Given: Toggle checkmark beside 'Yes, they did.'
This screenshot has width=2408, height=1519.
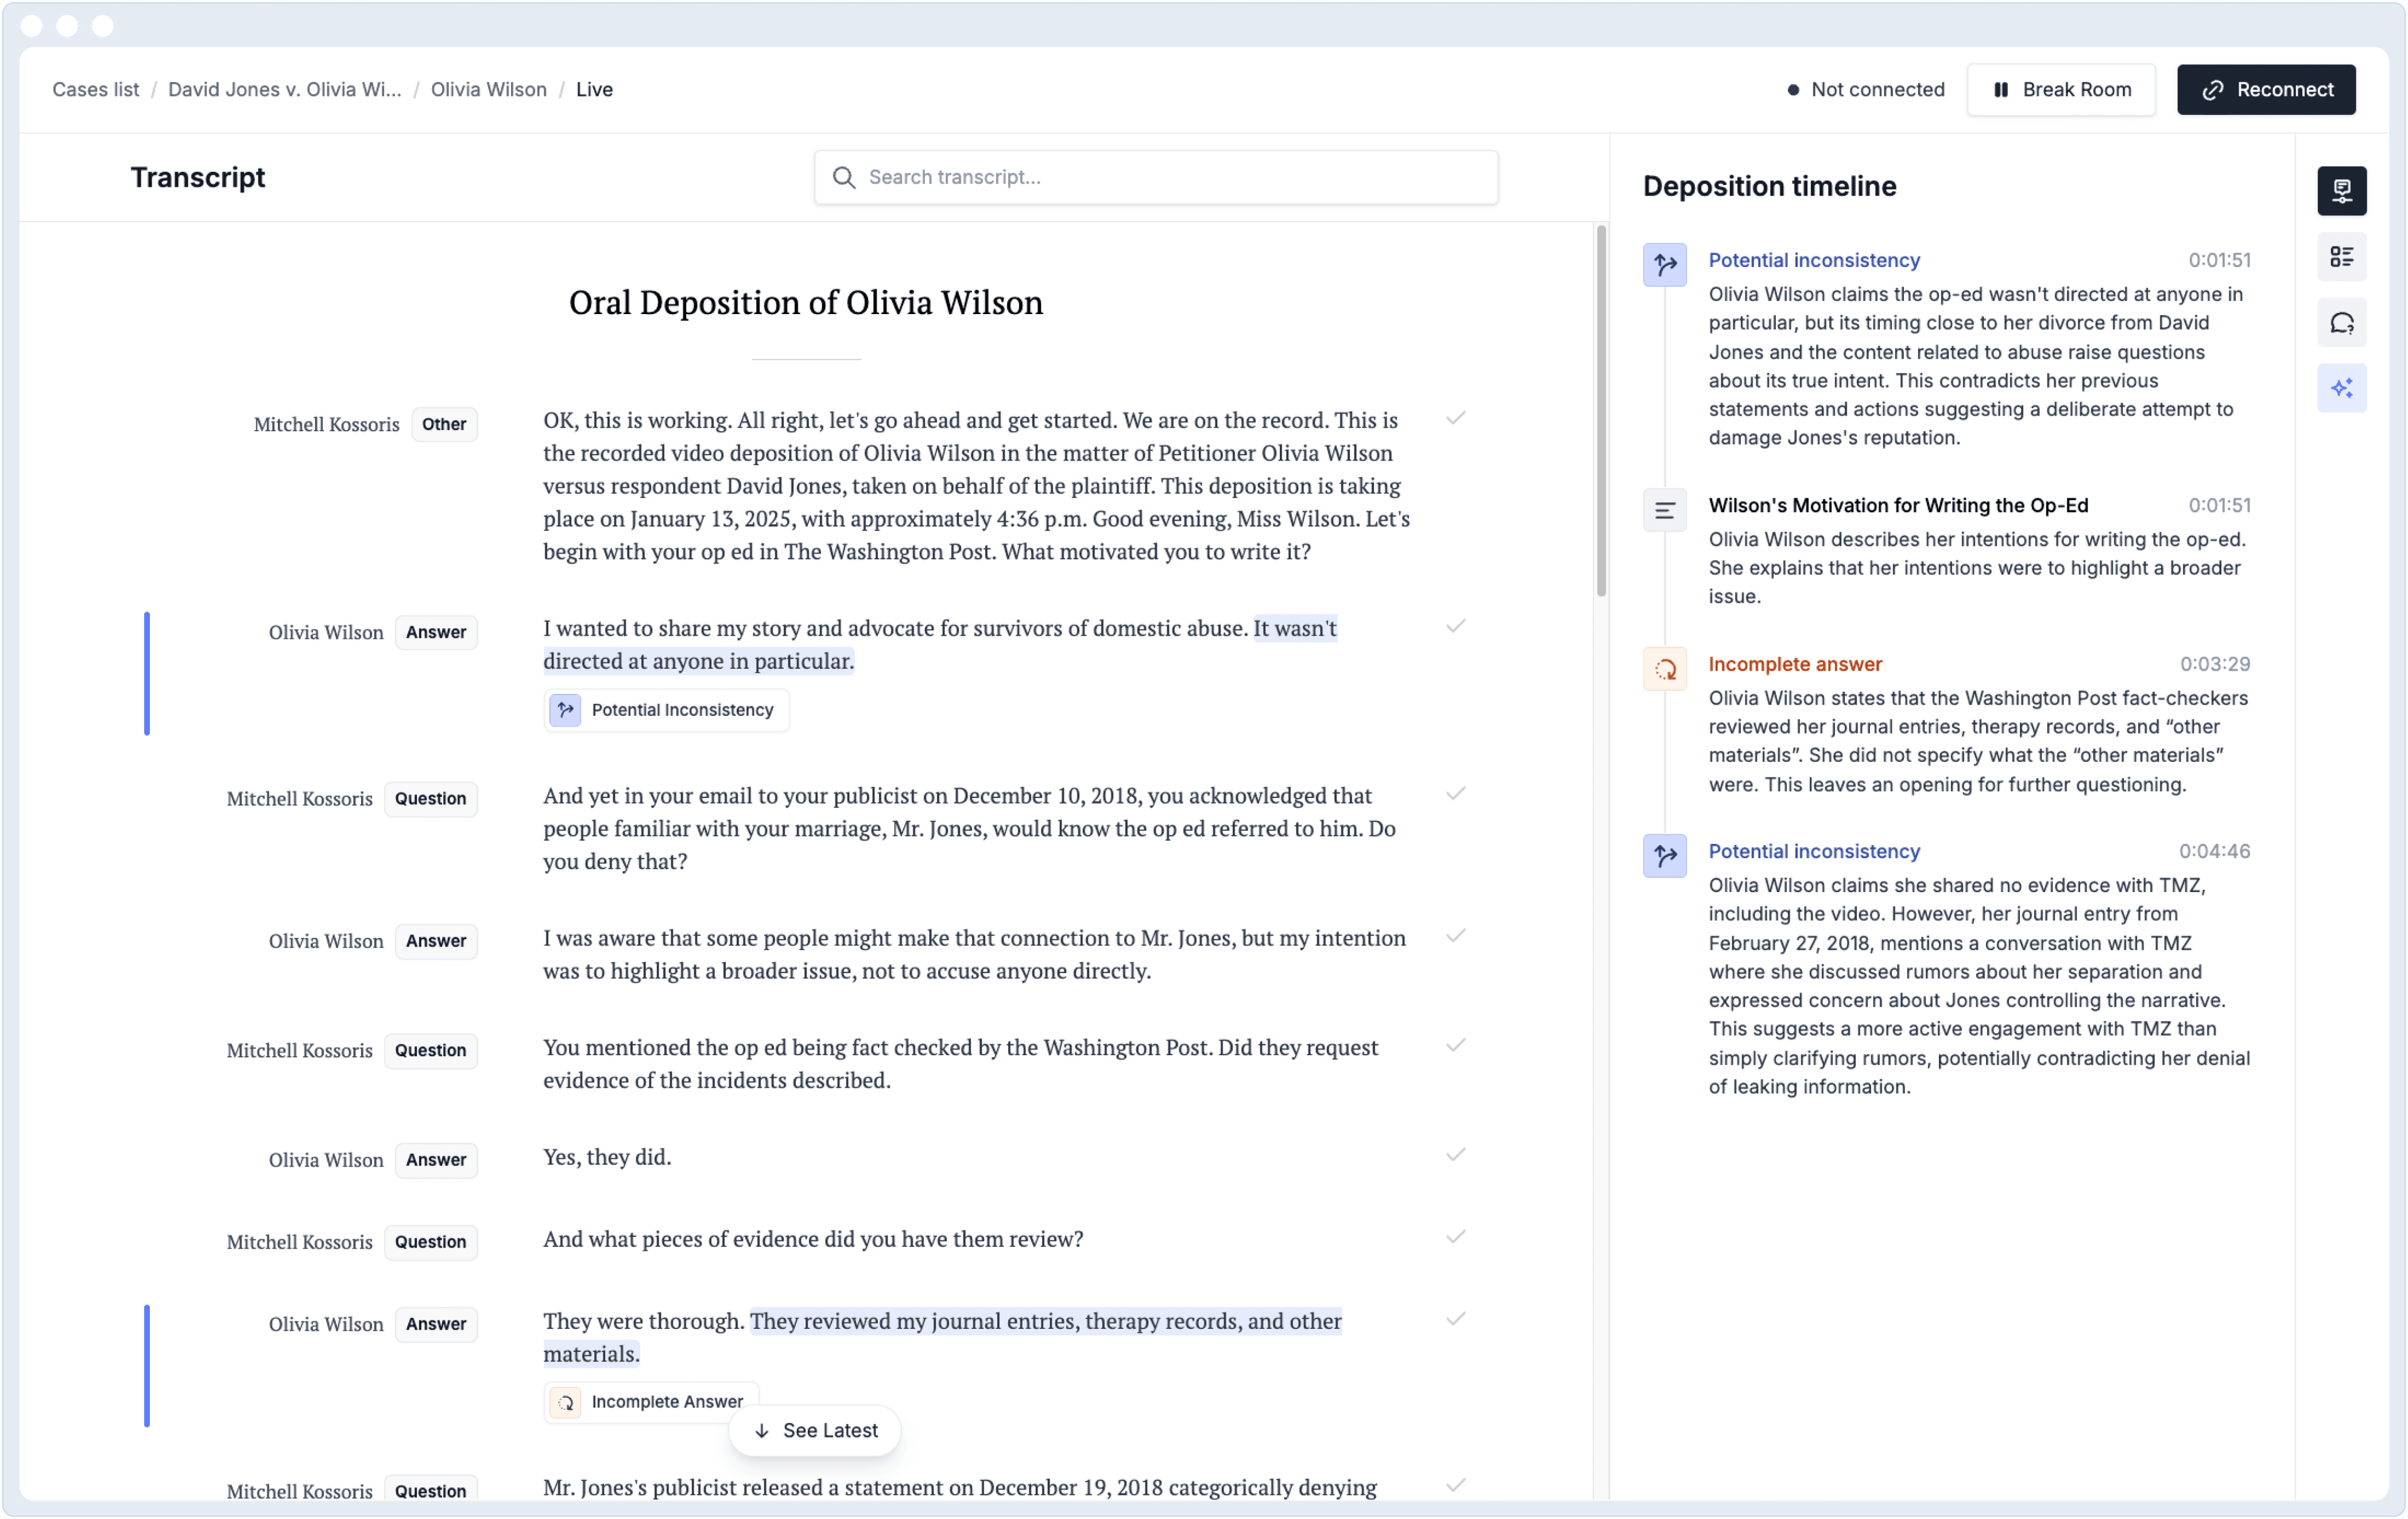Looking at the screenshot, I should (1455, 1155).
